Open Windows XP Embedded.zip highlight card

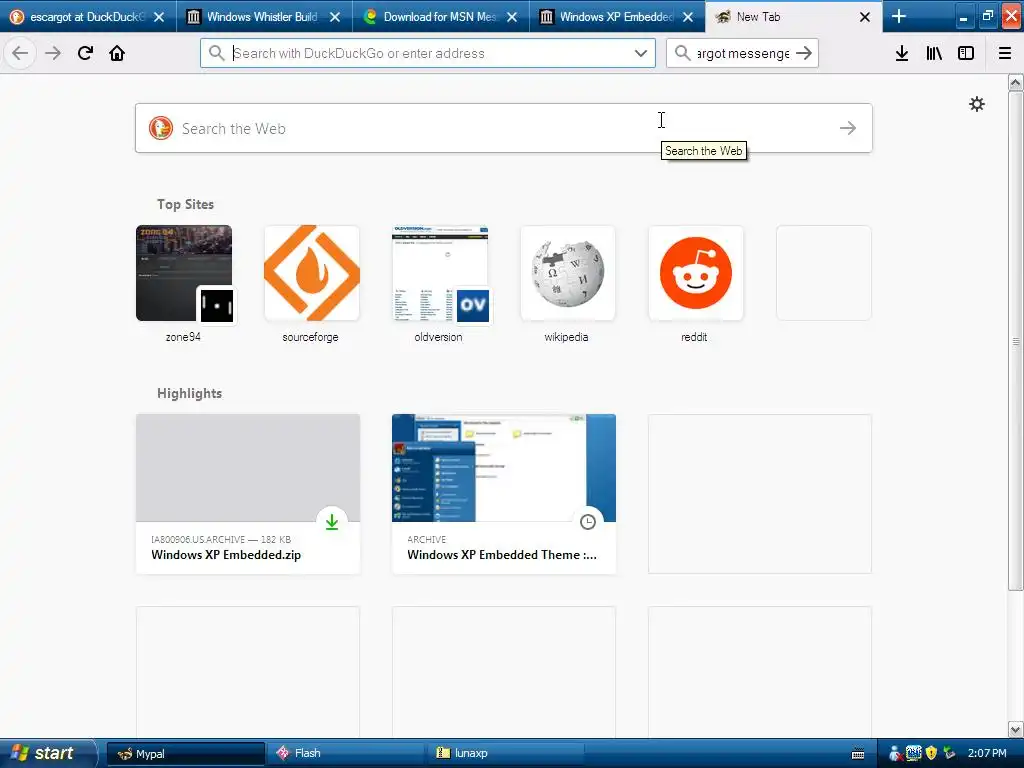click(x=248, y=494)
